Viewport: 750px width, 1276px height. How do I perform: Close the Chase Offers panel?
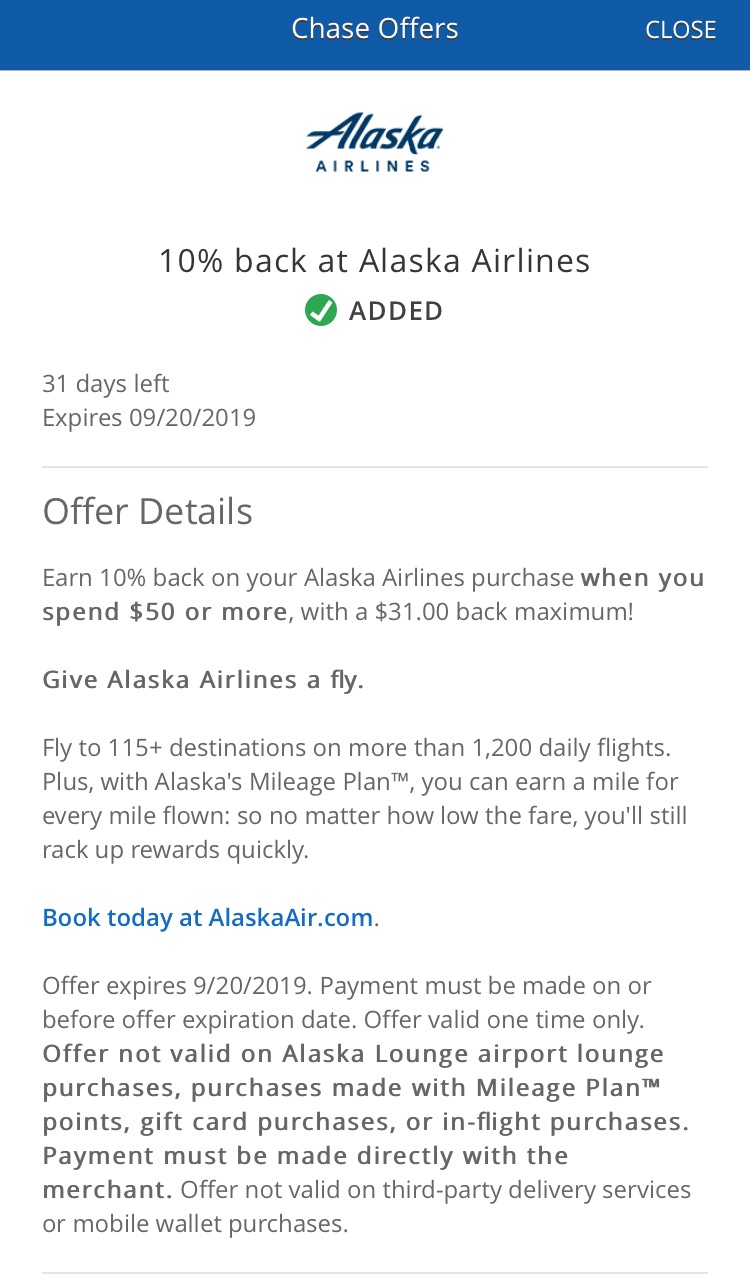tap(680, 30)
